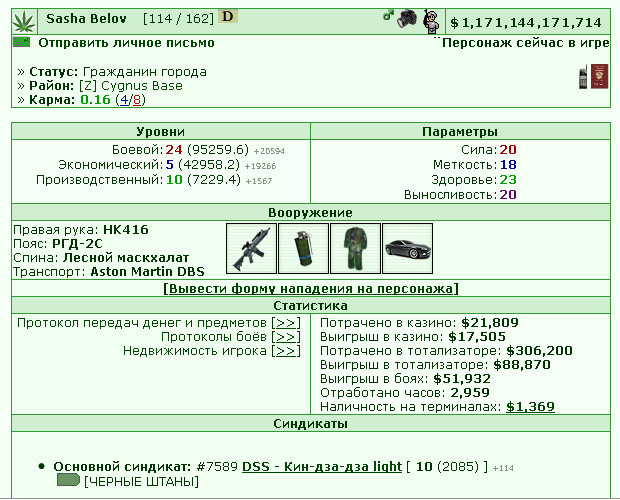
Task: Click Выигрыш в тотализаторе $88,870
Action: tap(522, 364)
